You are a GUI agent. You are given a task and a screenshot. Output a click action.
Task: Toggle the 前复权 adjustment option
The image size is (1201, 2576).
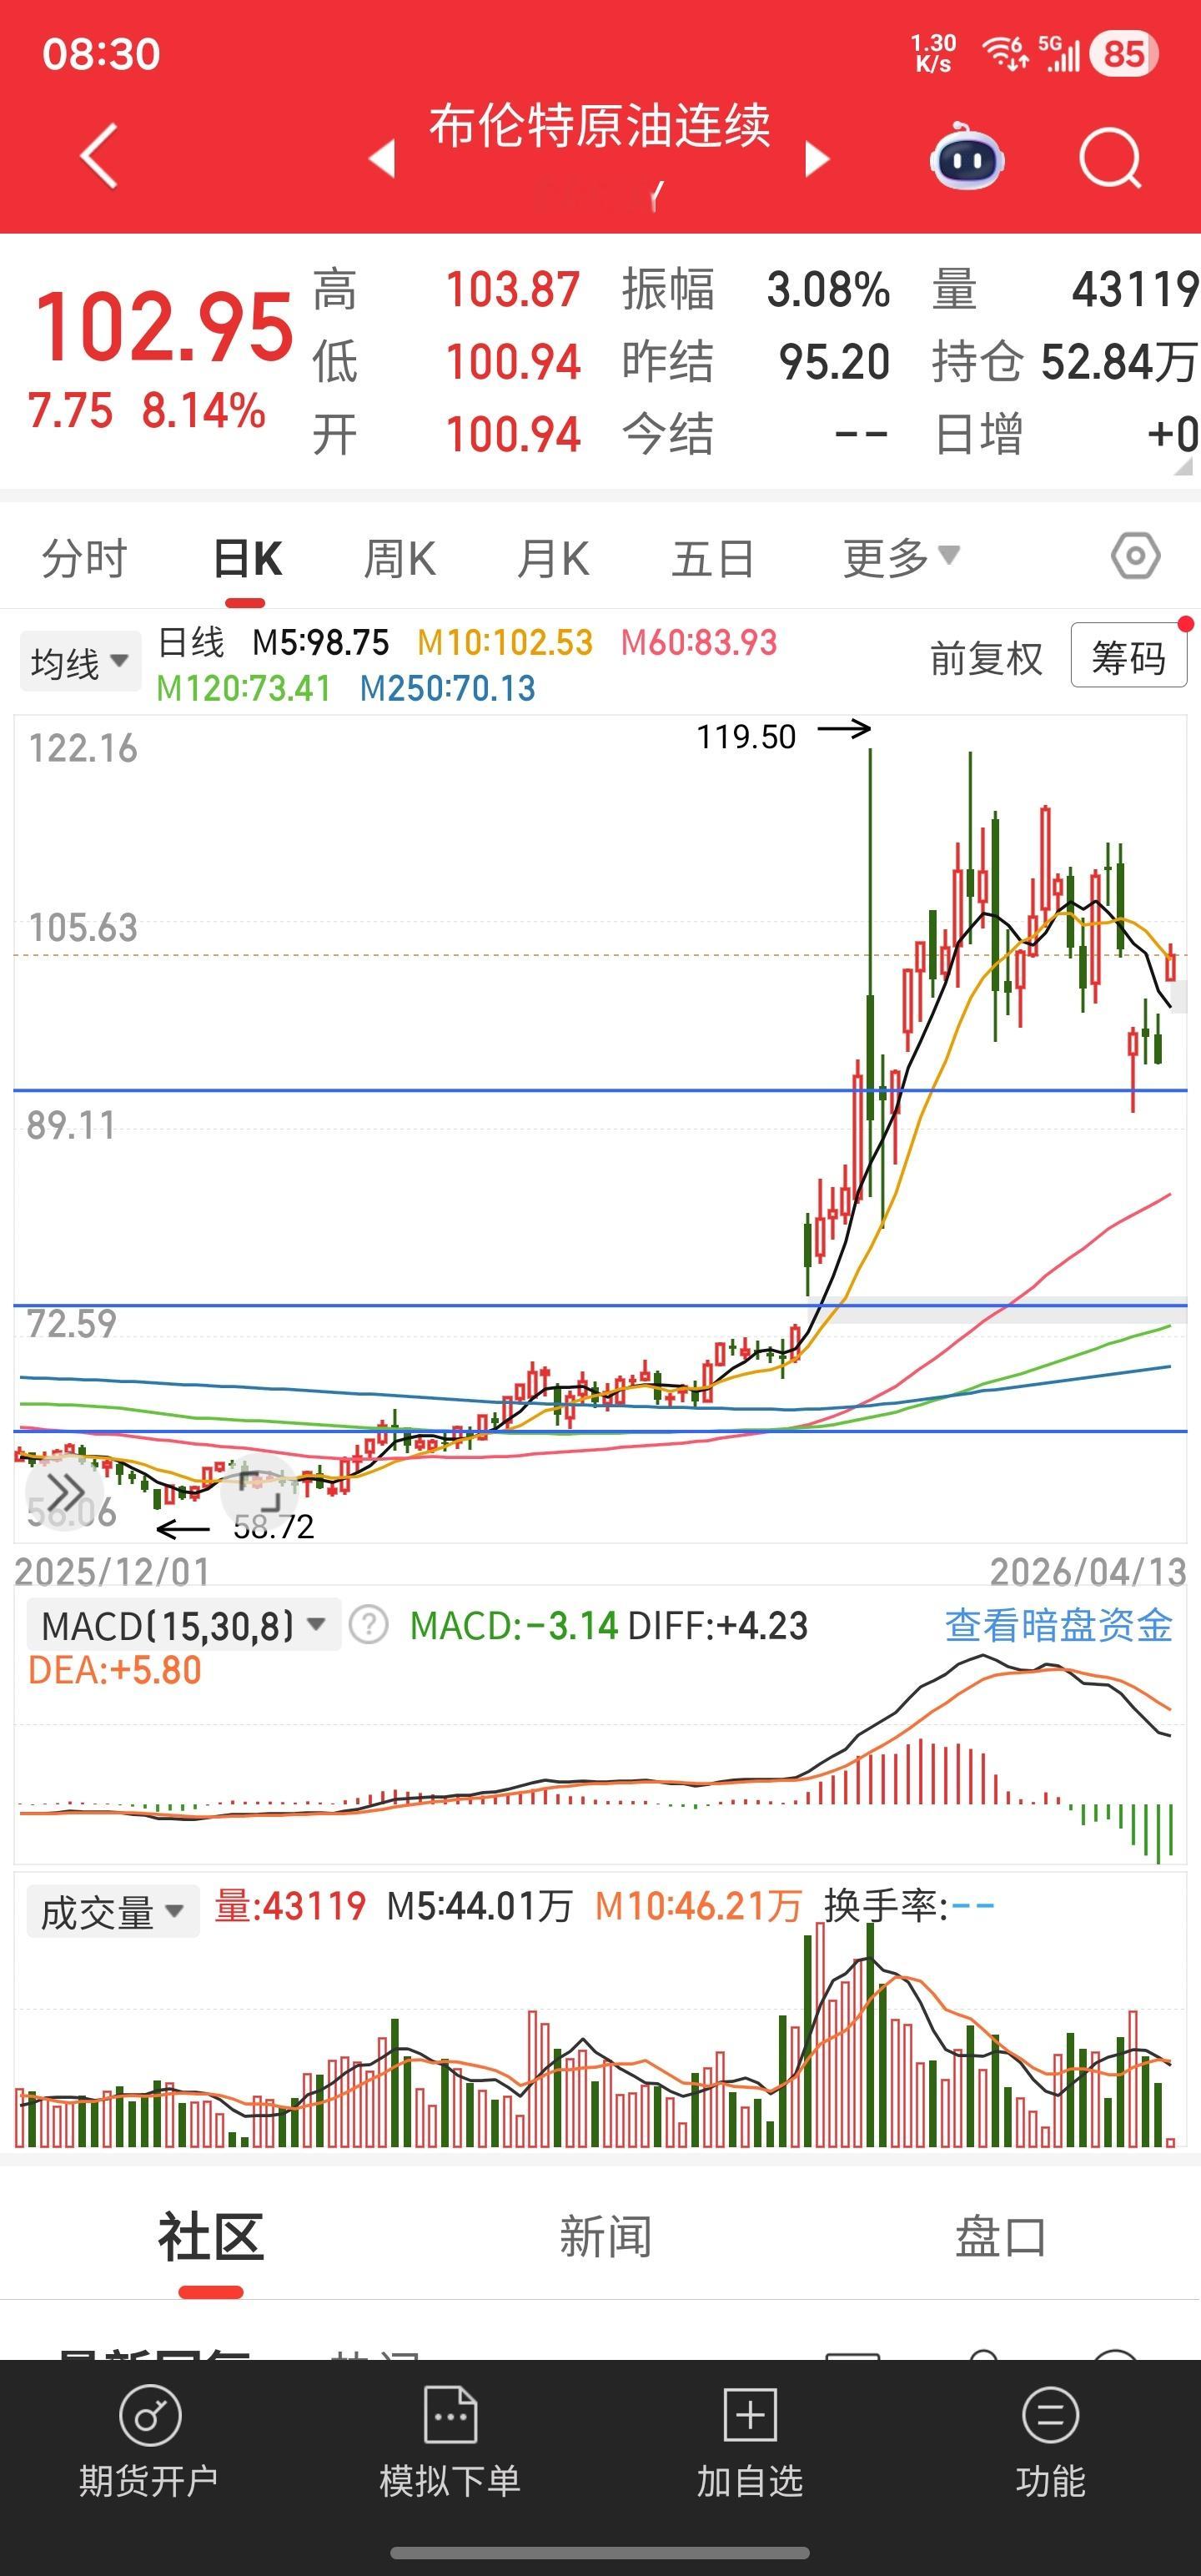tap(986, 659)
